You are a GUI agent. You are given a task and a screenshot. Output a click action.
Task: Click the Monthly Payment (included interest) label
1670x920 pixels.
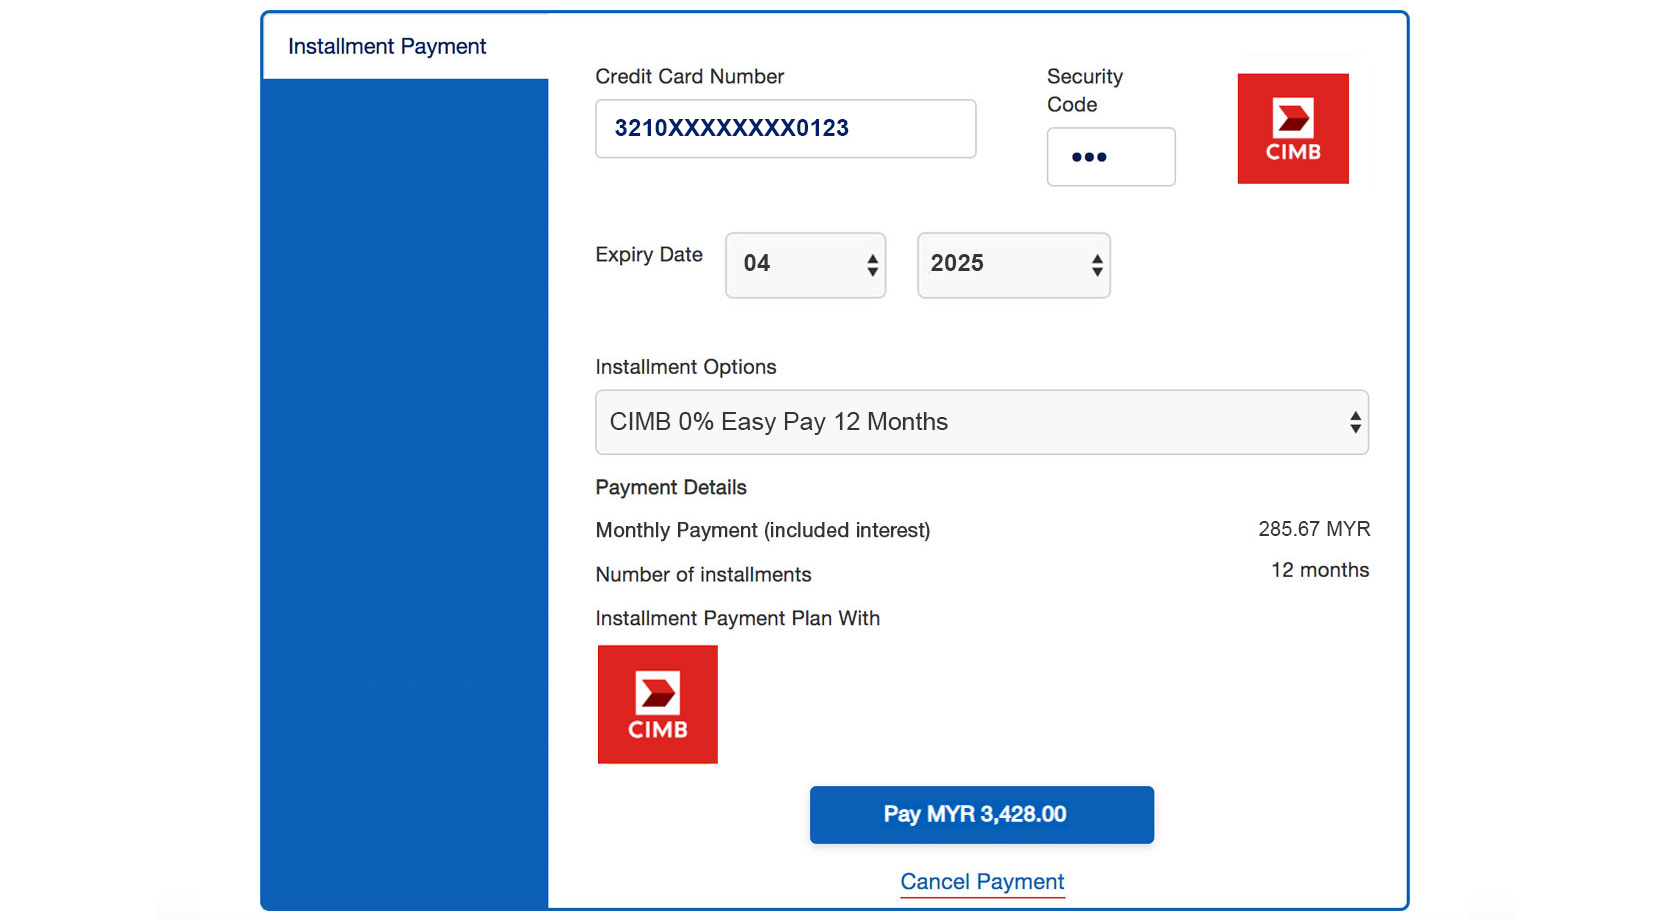tap(763, 530)
